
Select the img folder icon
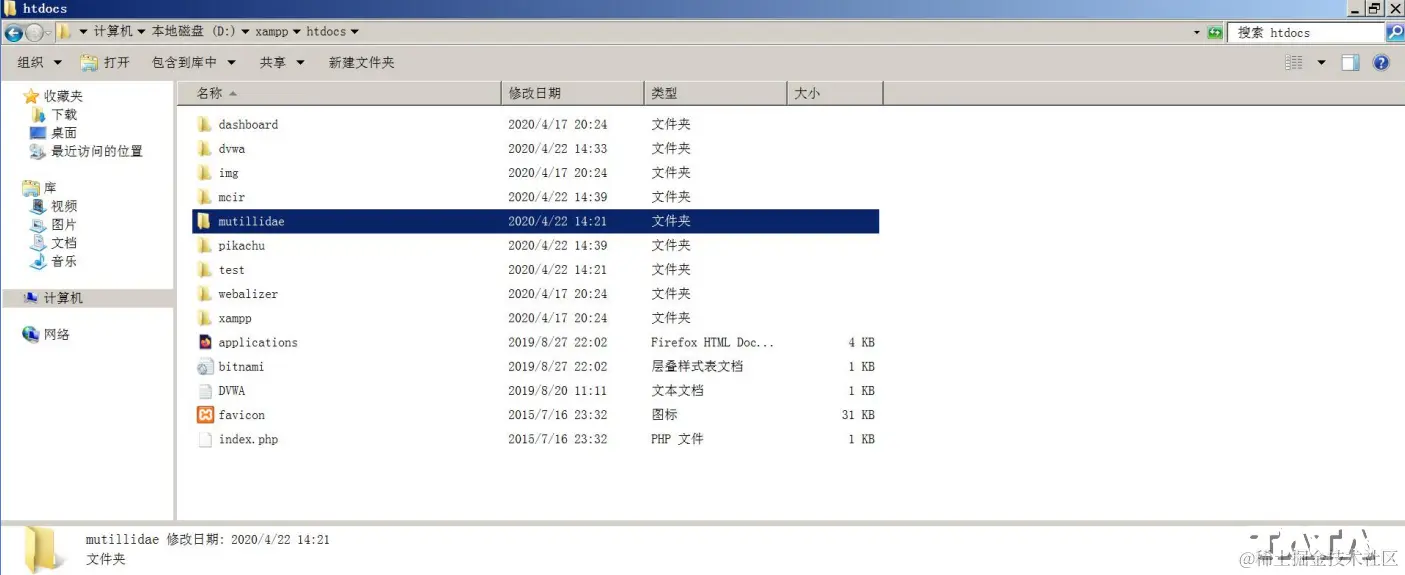[205, 172]
